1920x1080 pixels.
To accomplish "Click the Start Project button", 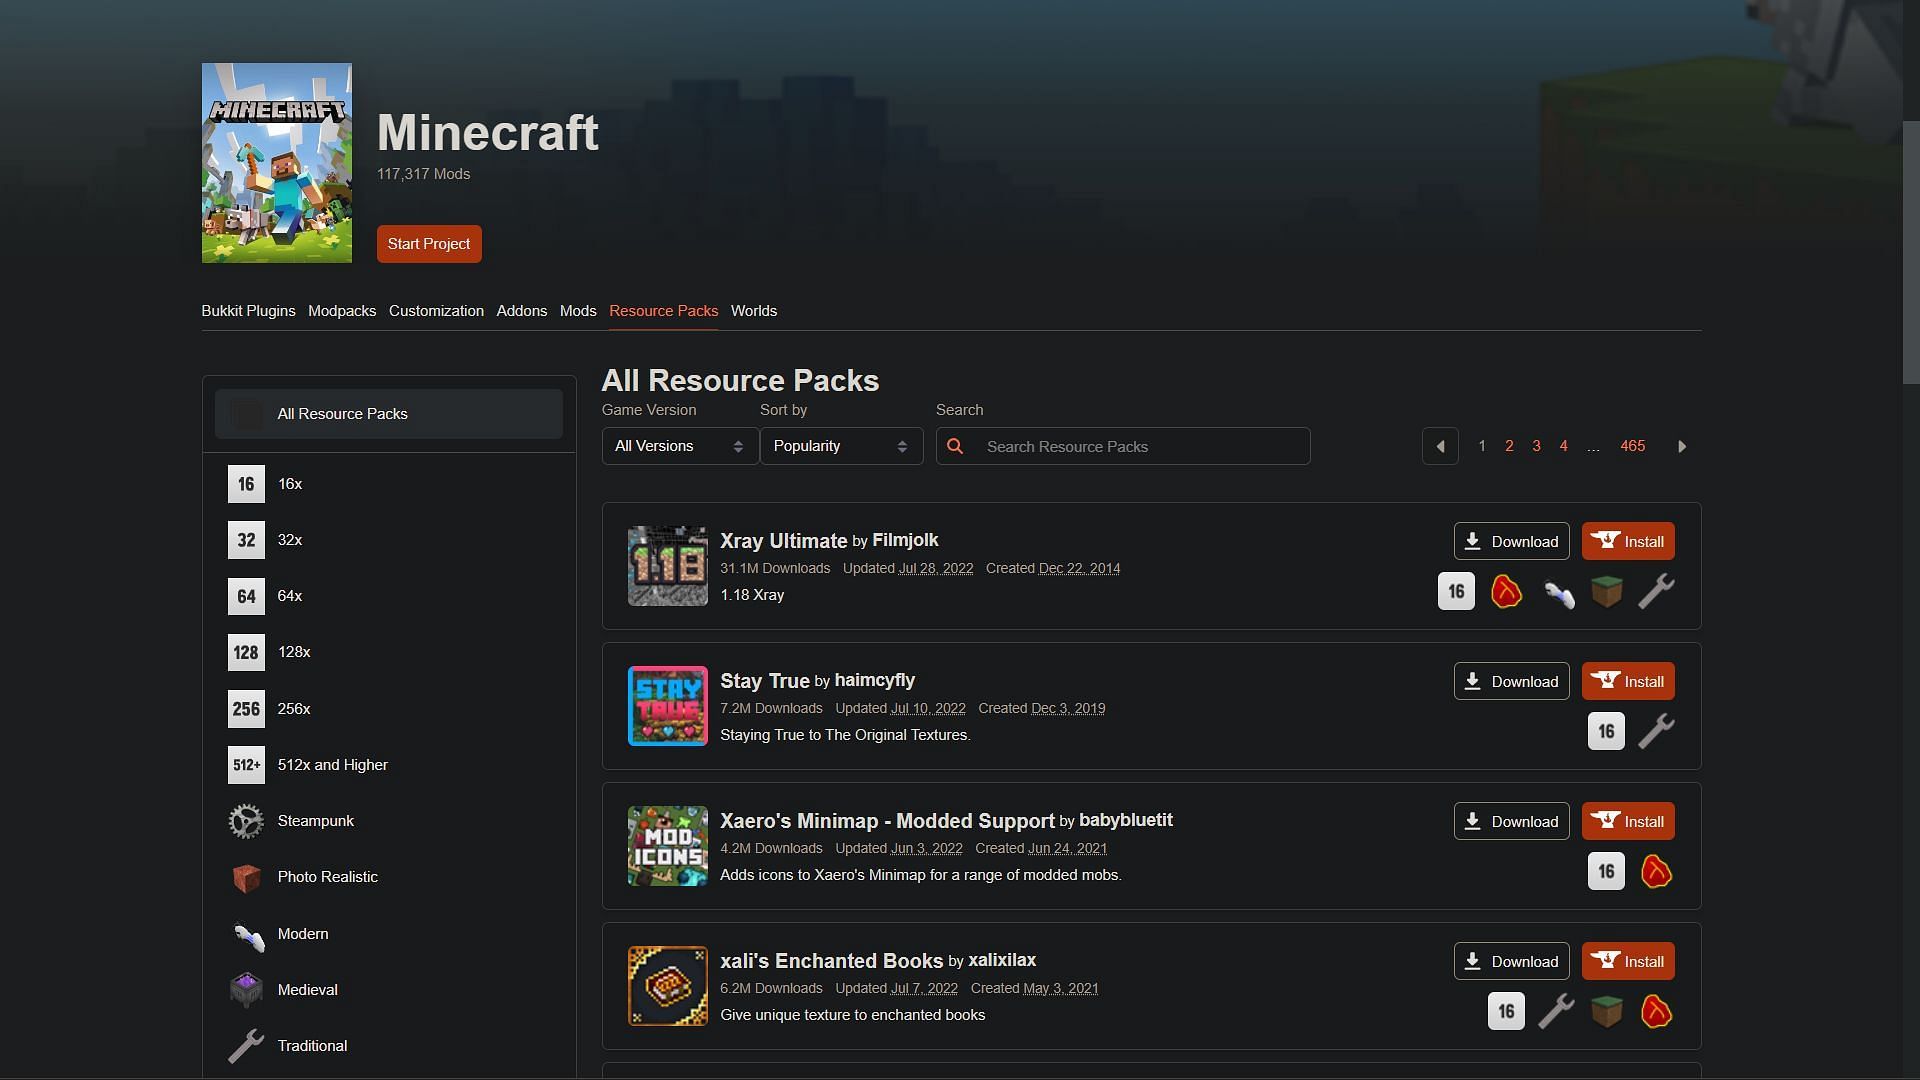I will [429, 244].
